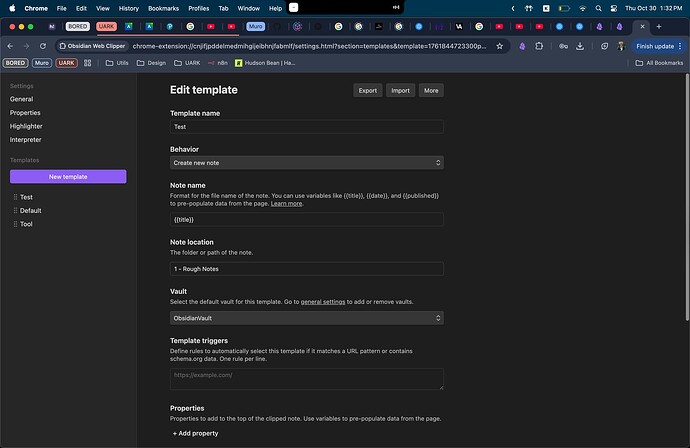Click the drag handle beside Default template
690x448 pixels.
(x=15, y=210)
